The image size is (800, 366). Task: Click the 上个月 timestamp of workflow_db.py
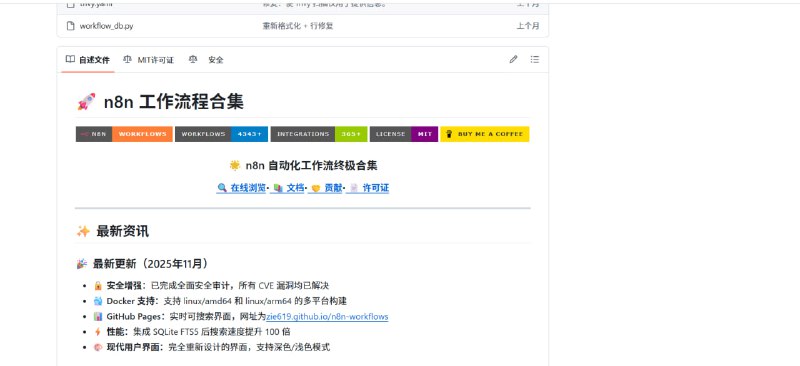coord(528,26)
